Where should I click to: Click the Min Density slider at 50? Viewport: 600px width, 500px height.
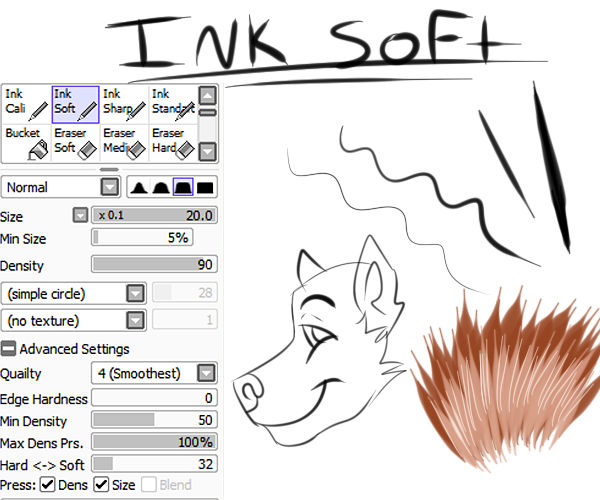(154, 420)
